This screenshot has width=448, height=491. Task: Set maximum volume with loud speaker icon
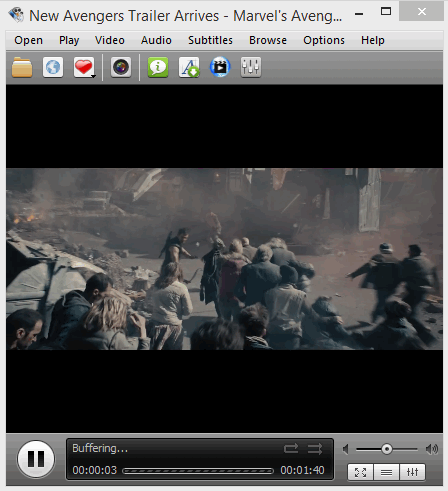(x=432, y=449)
